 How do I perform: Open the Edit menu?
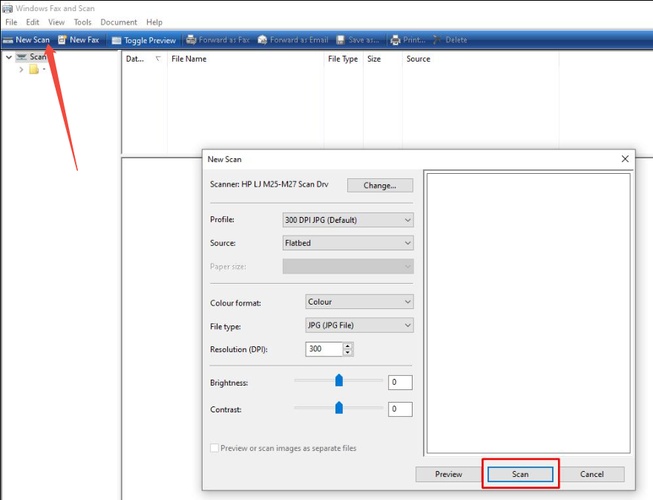(32, 22)
